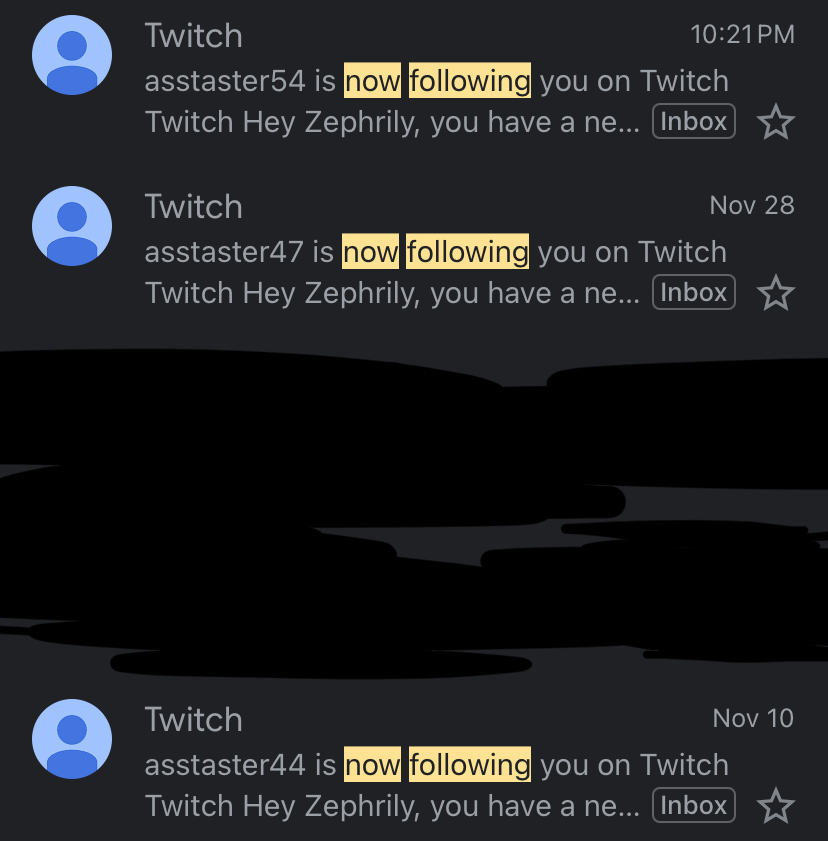The image size is (828, 841).
Task: Open the 'asstaster44 is now following you' email
Action: click(436, 765)
